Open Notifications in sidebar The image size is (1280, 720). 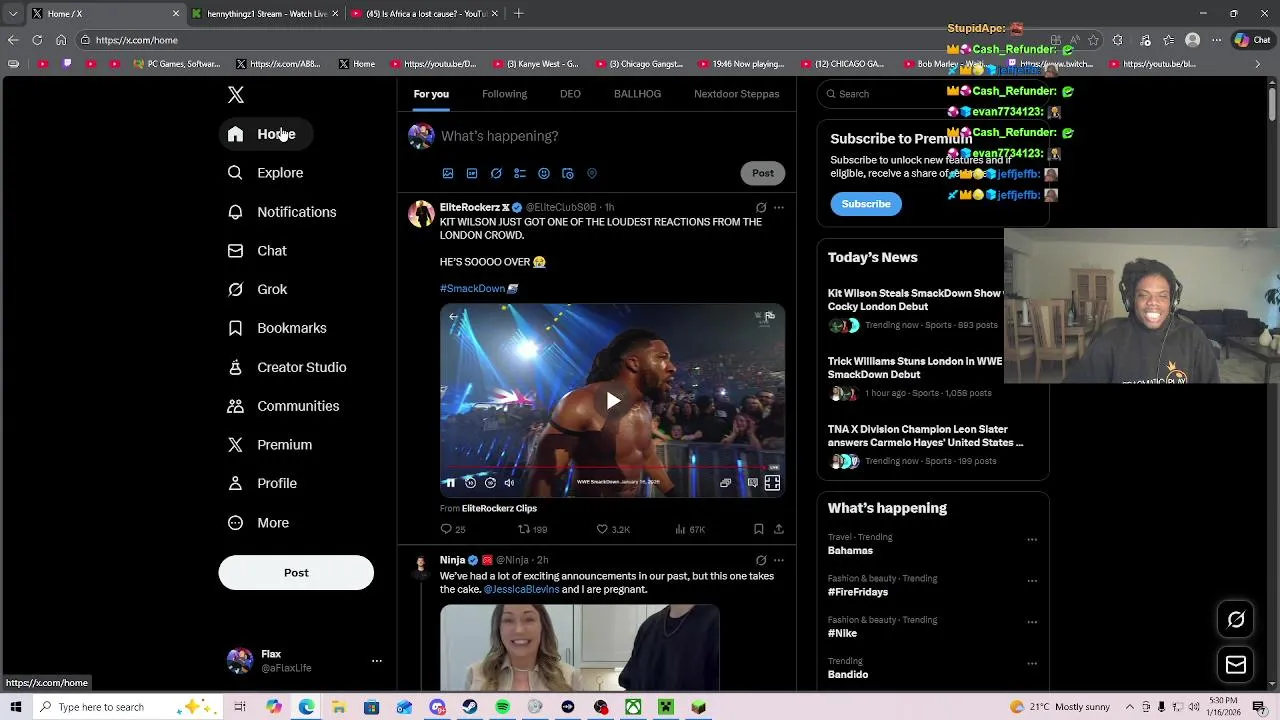pyautogui.click(x=282, y=212)
